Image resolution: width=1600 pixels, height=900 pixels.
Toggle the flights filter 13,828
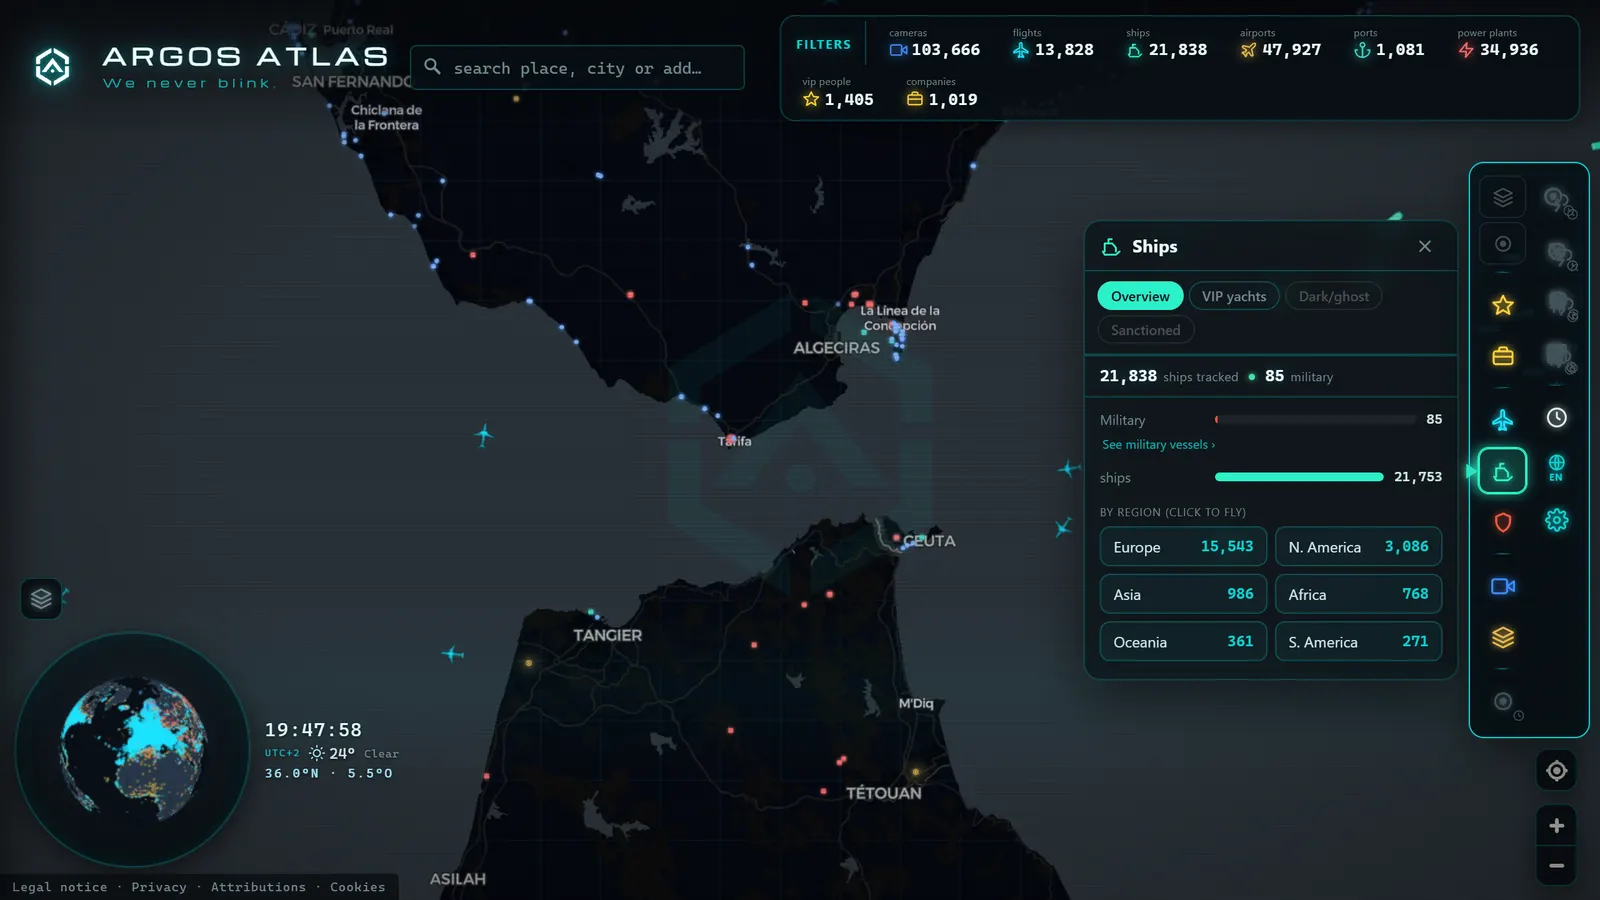click(1054, 43)
